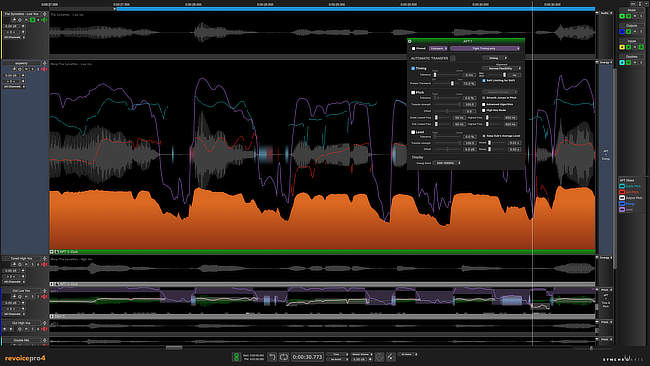
Task: Click green speaker icon on Flat Dynamics track
Action: [x=44, y=20]
